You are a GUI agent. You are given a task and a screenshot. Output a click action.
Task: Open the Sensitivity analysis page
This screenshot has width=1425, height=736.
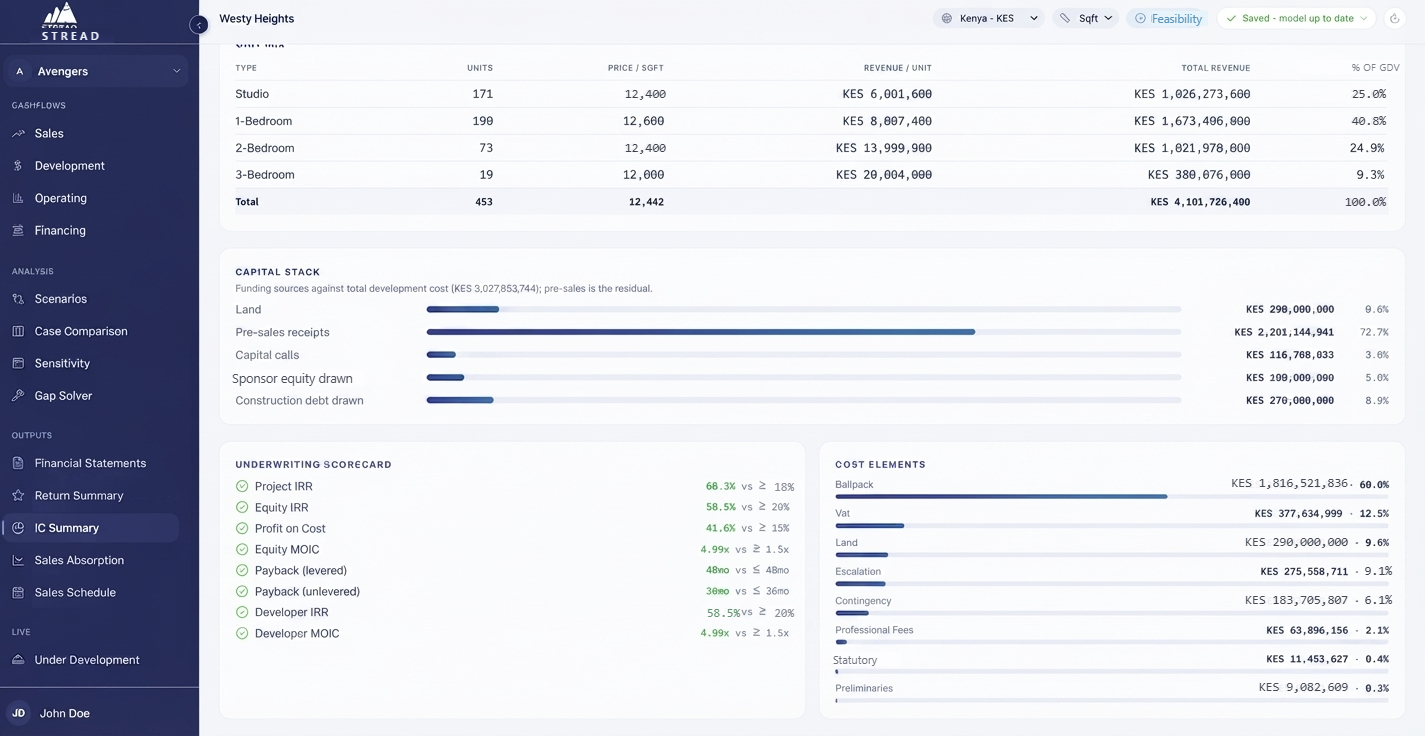(62, 364)
